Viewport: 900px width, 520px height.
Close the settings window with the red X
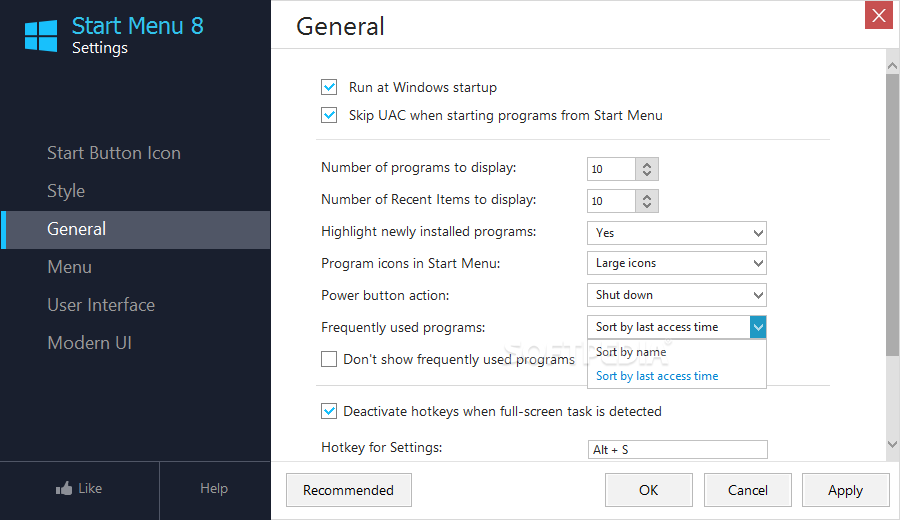(879, 15)
